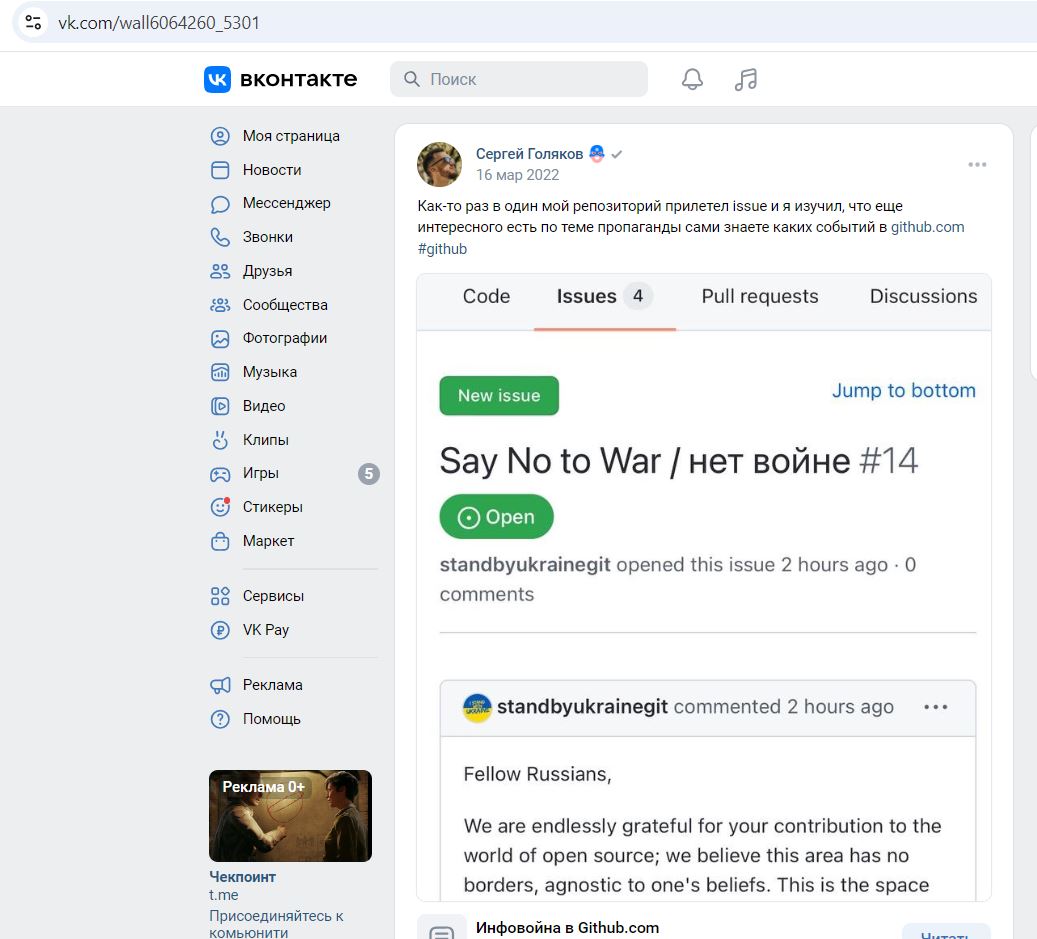This screenshot has width=1037, height=939.
Task: Click the Звонки phone icon
Action: coord(220,237)
